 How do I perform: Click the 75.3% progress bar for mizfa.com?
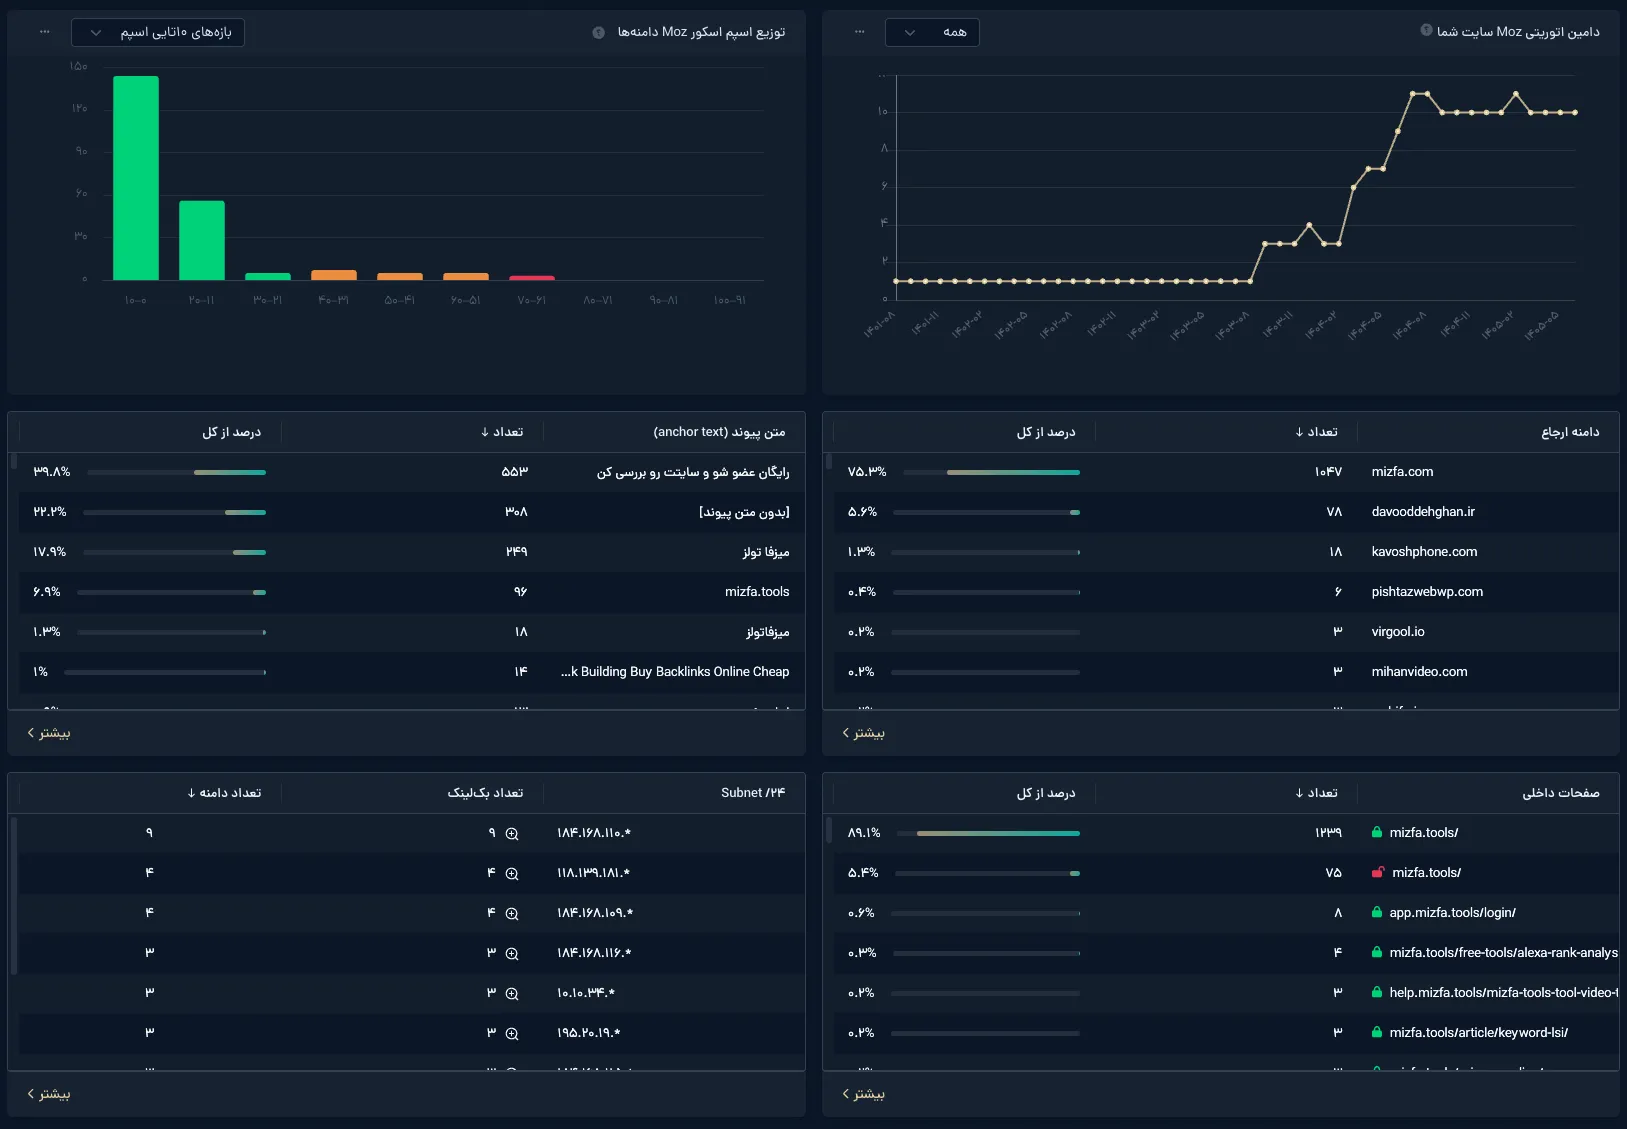(992, 472)
